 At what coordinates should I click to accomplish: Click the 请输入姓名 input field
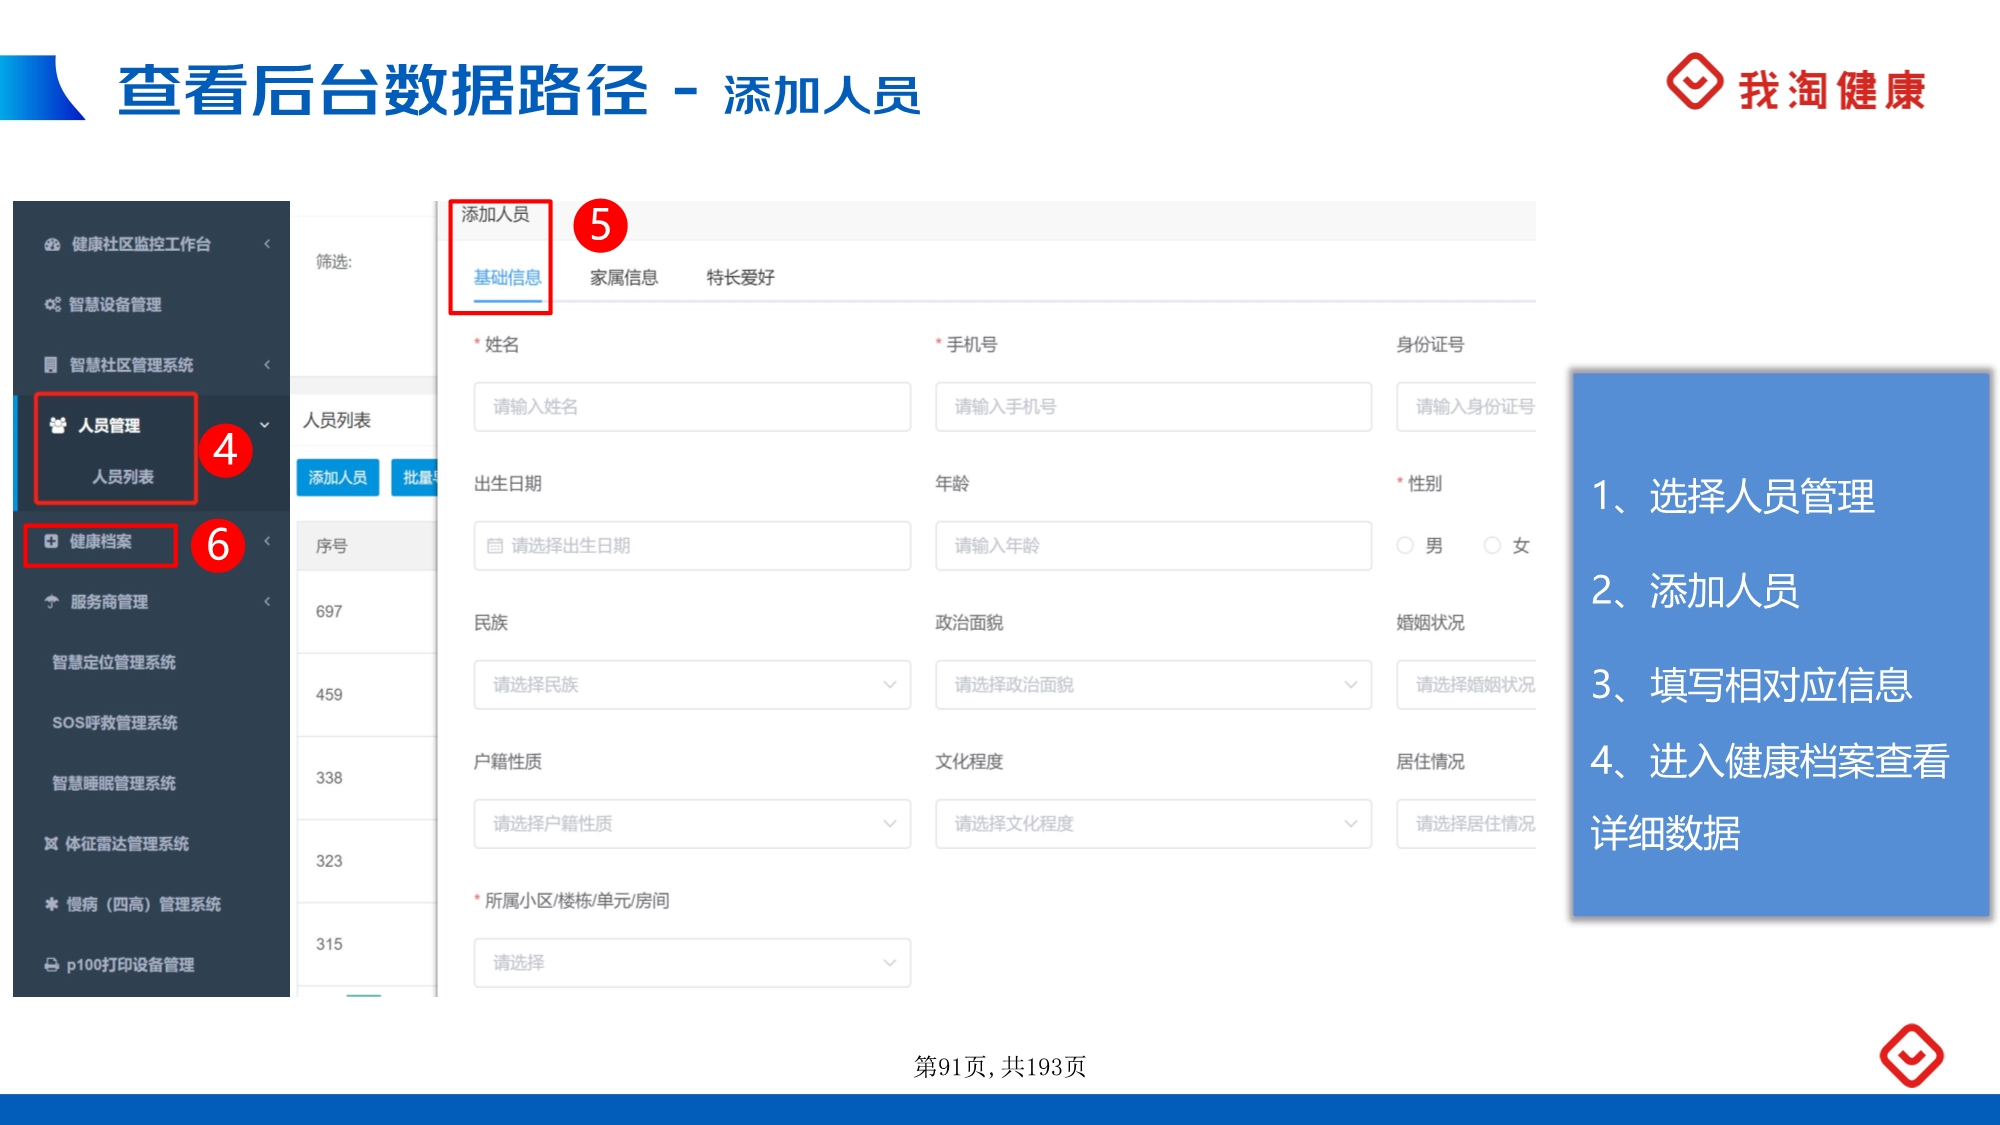[x=692, y=407]
